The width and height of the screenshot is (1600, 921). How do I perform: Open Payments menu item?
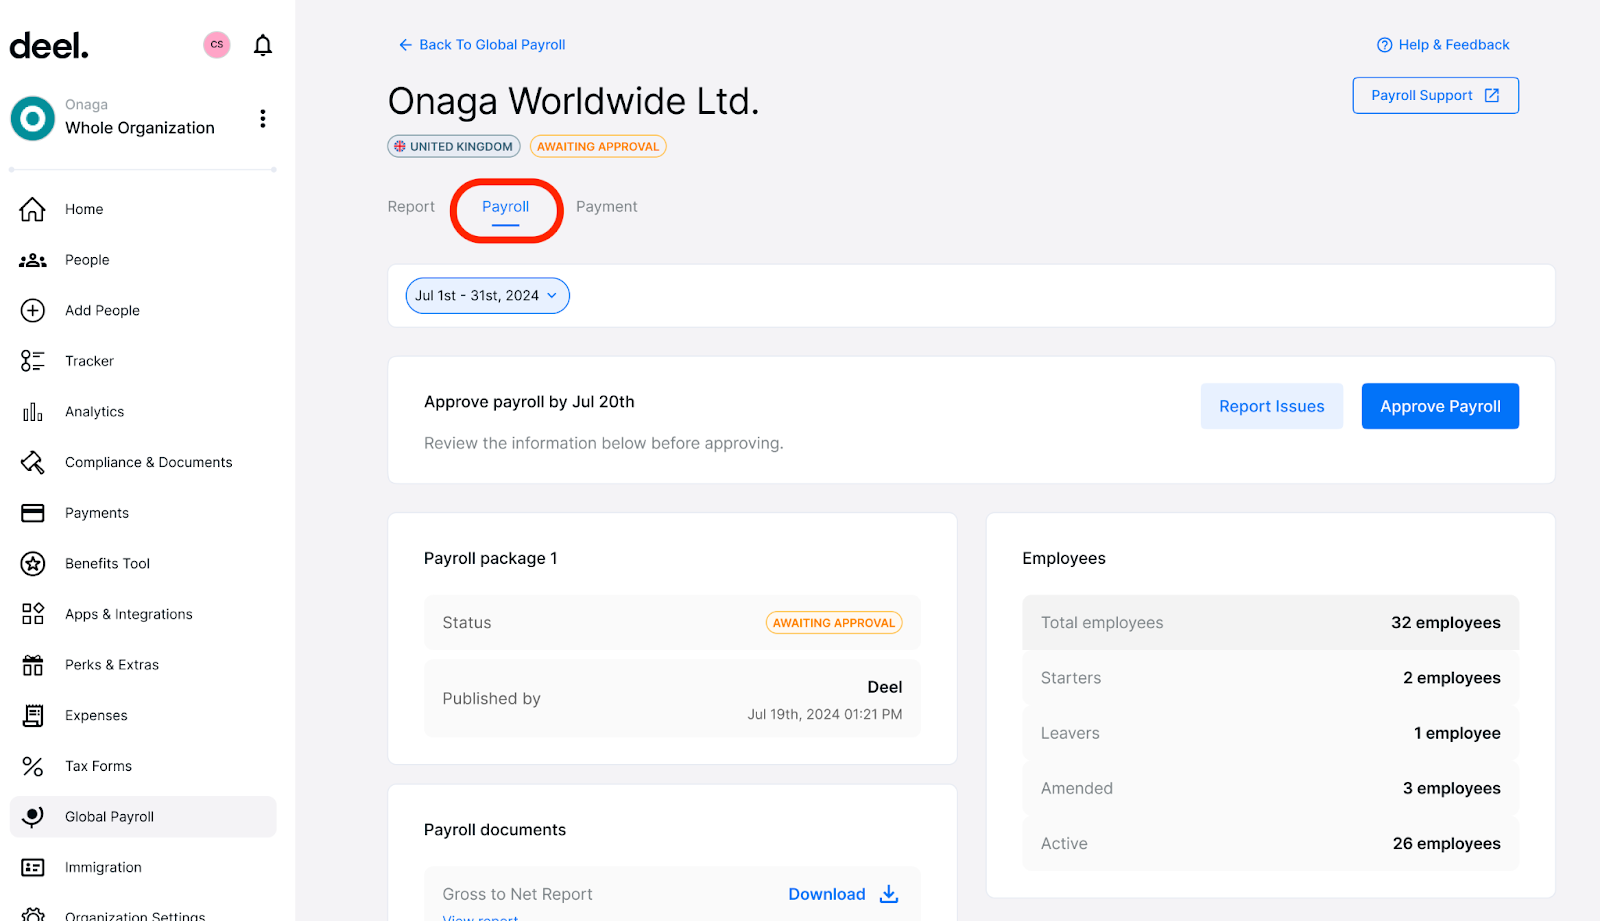pyautogui.click(x=143, y=513)
